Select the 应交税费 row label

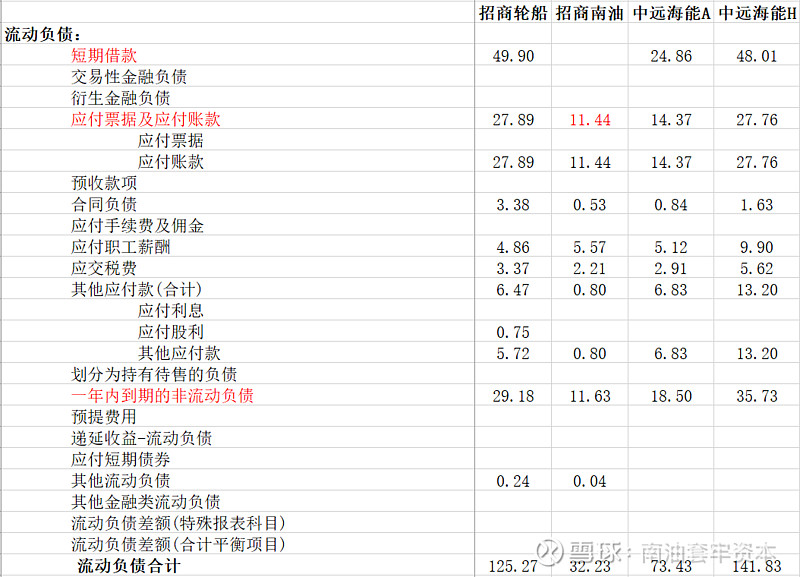[104, 268]
